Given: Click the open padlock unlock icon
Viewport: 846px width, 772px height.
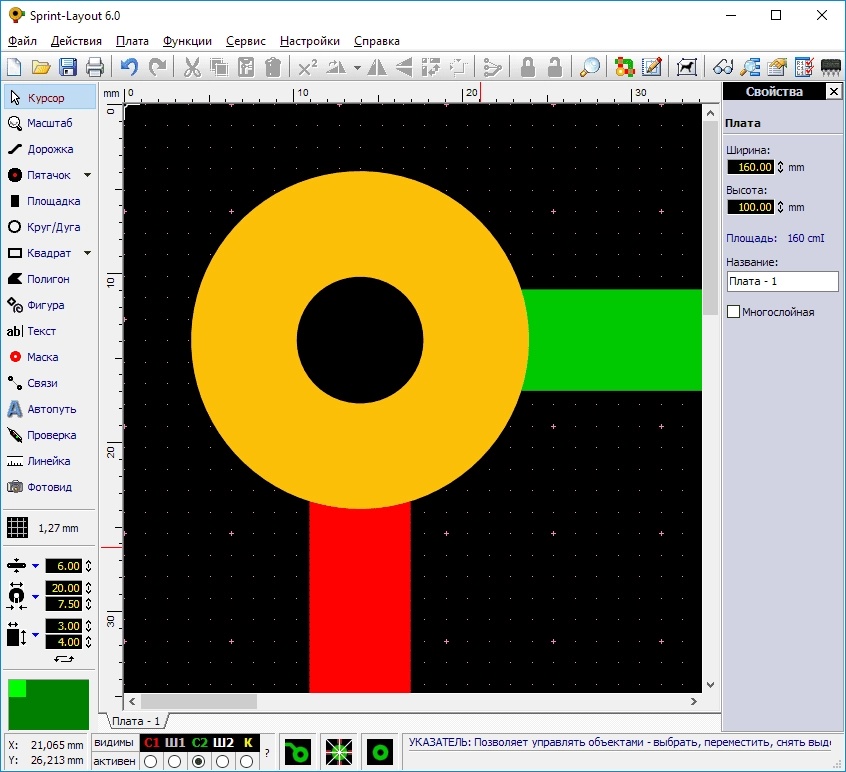Looking at the screenshot, I should coord(555,67).
